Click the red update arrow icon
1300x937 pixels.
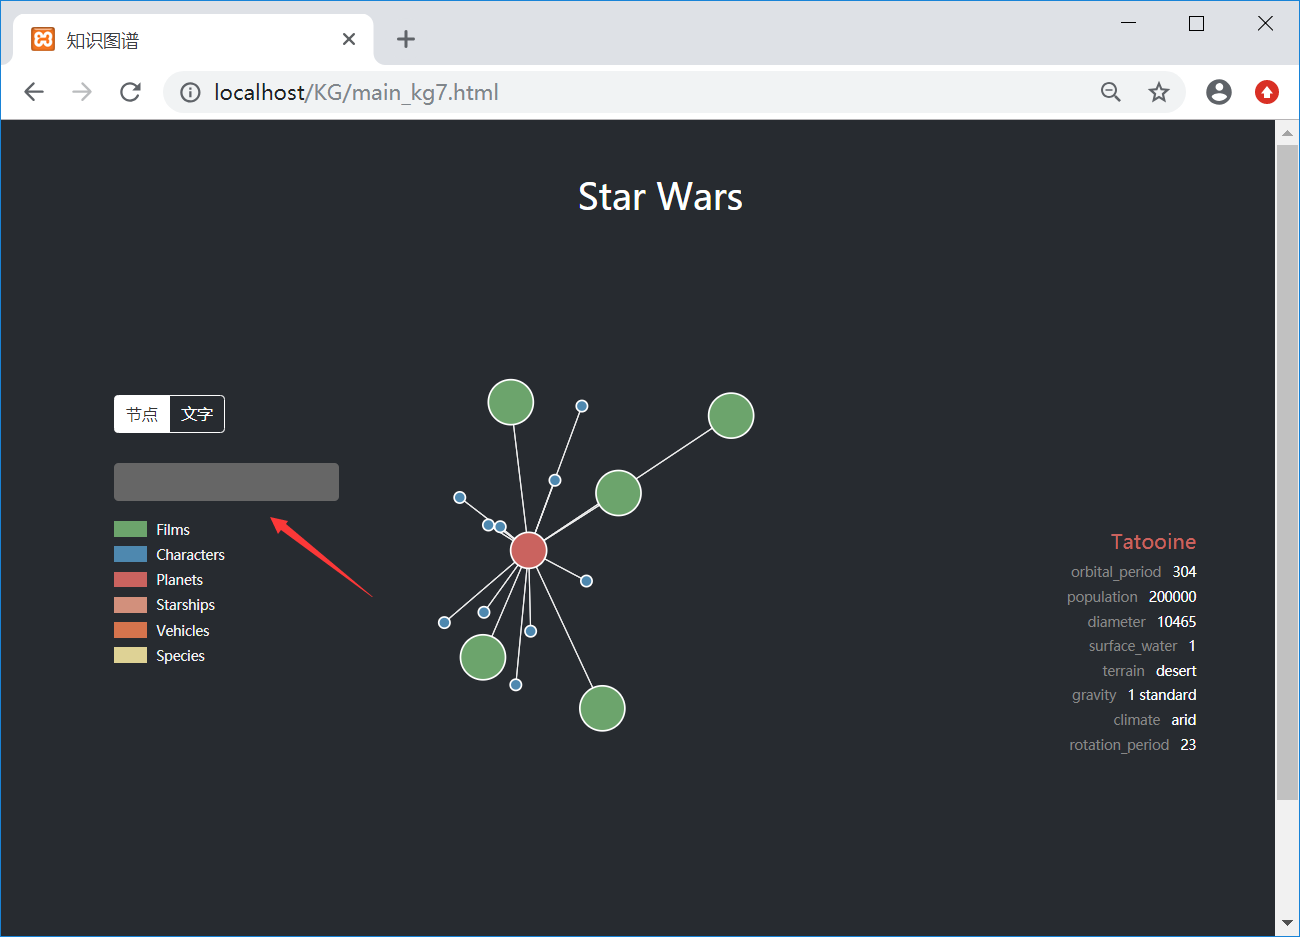[x=1267, y=92]
